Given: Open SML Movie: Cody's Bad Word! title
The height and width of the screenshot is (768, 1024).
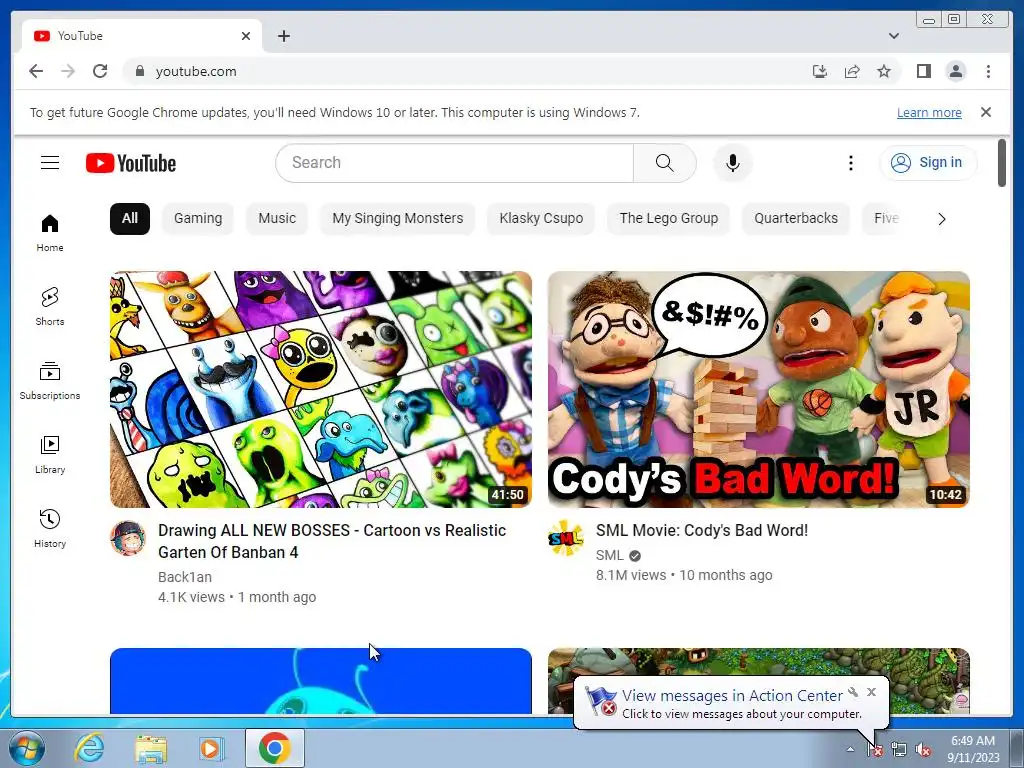Looking at the screenshot, I should point(701,530).
